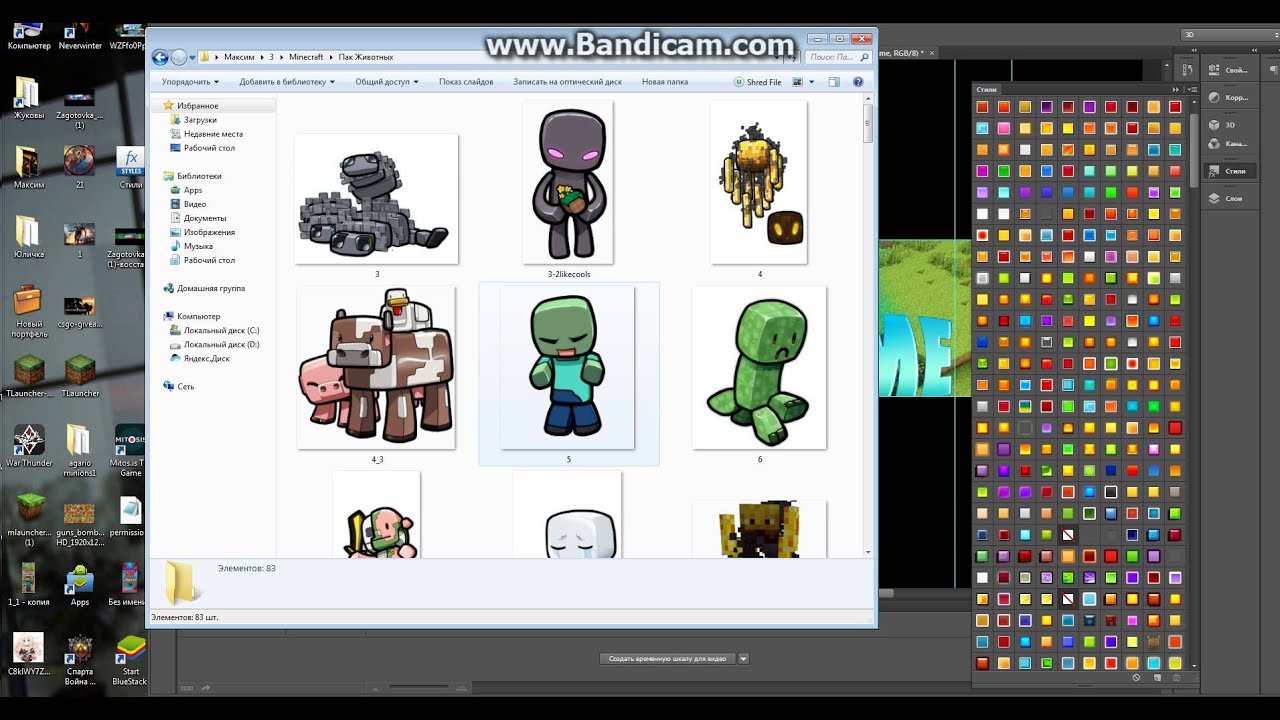Viewport: 1280px width, 720px height.
Task: Select the Новый портфель desktop icon
Action: pyautogui.click(x=29, y=312)
